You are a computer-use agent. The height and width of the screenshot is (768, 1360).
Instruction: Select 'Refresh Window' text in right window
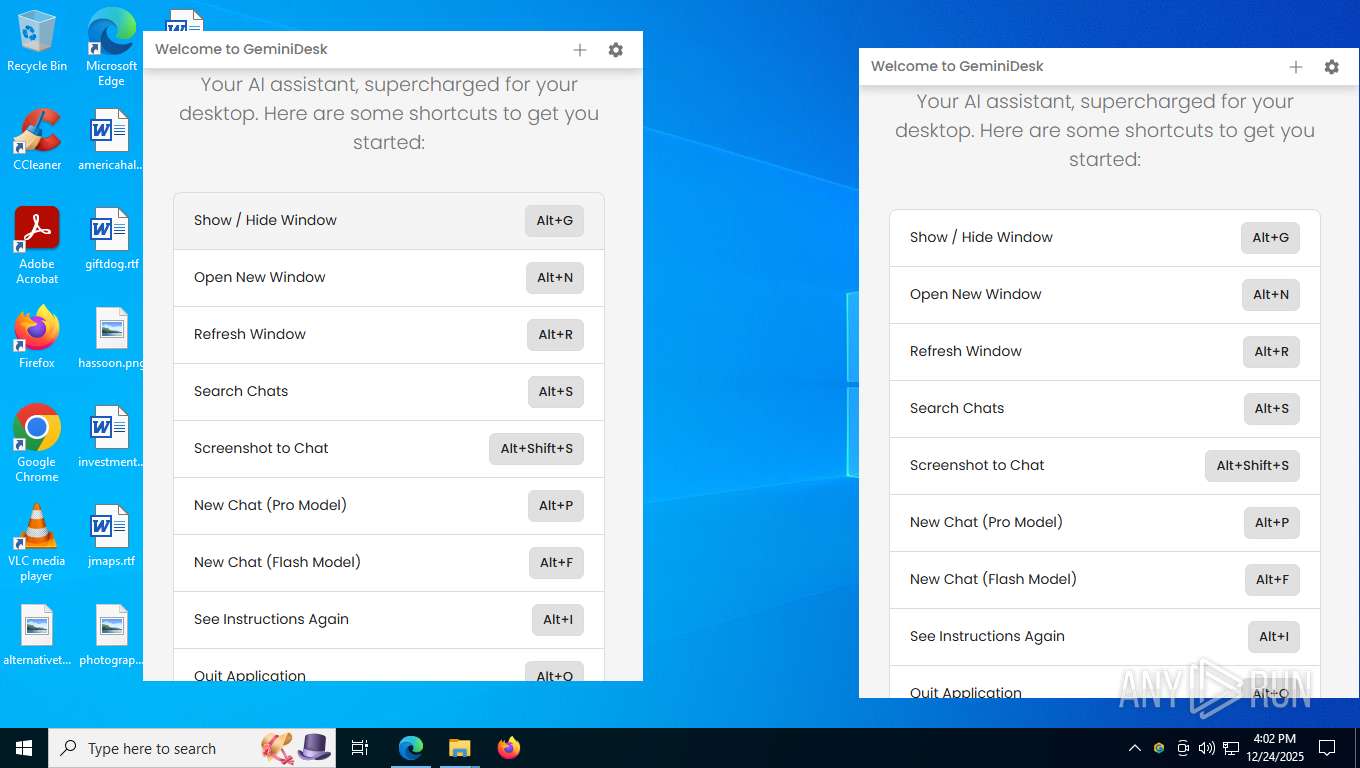pyautogui.click(x=966, y=352)
